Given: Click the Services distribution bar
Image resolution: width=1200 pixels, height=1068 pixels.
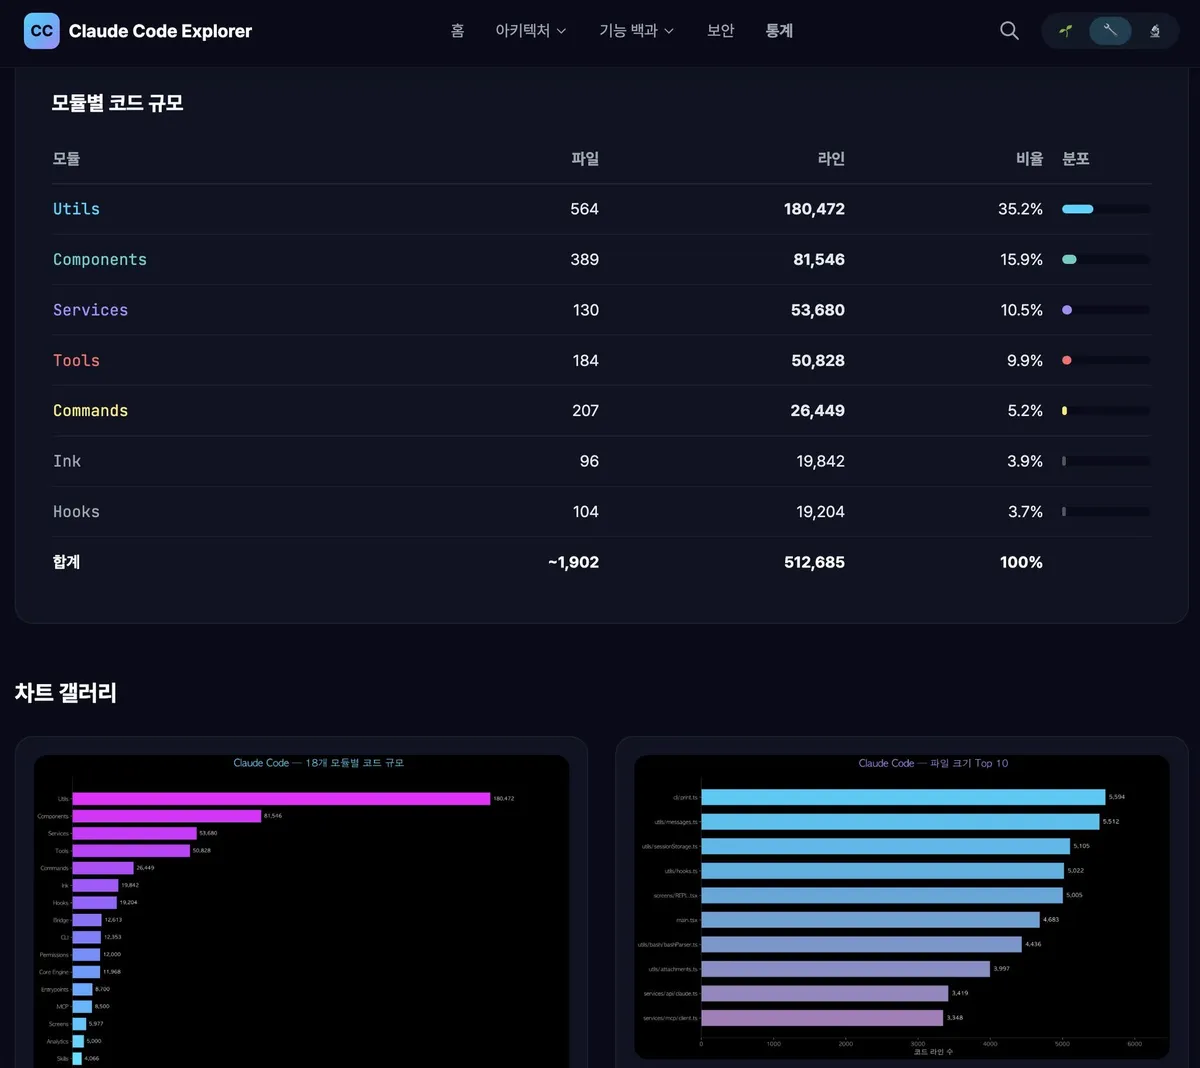Looking at the screenshot, I should pos(1106,310).
